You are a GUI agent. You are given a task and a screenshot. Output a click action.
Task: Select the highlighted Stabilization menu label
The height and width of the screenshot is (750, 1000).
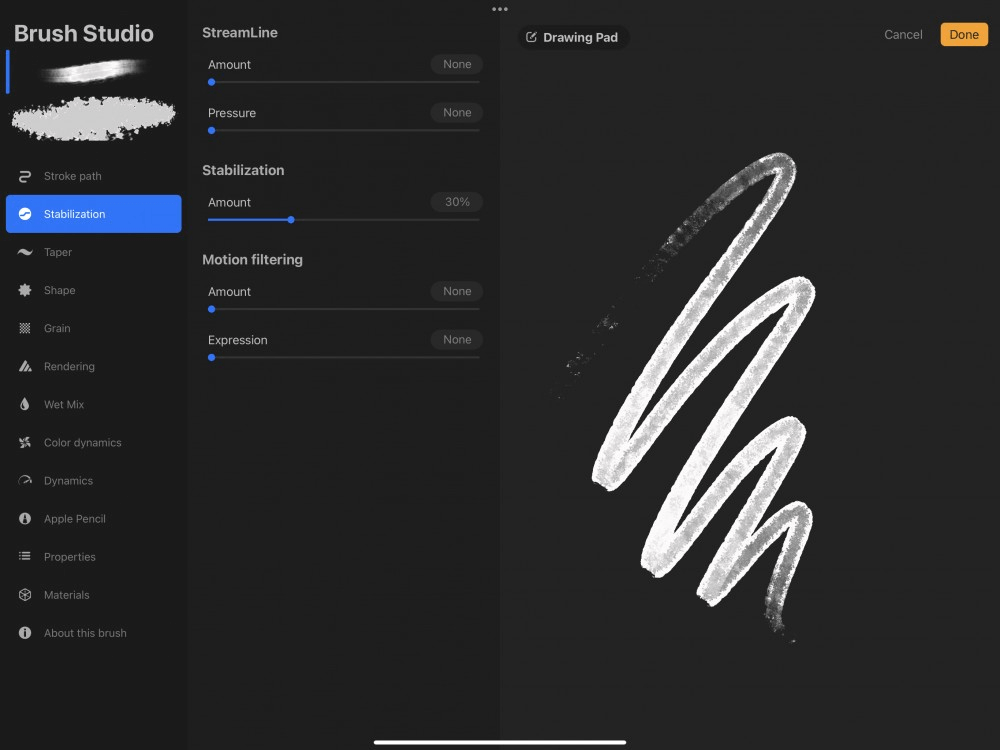75,214
